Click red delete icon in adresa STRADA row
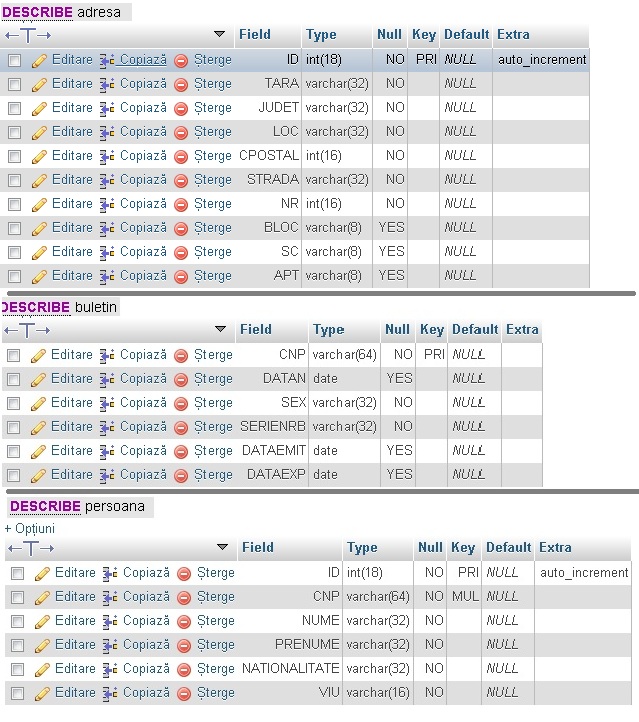 click(181, 180)
